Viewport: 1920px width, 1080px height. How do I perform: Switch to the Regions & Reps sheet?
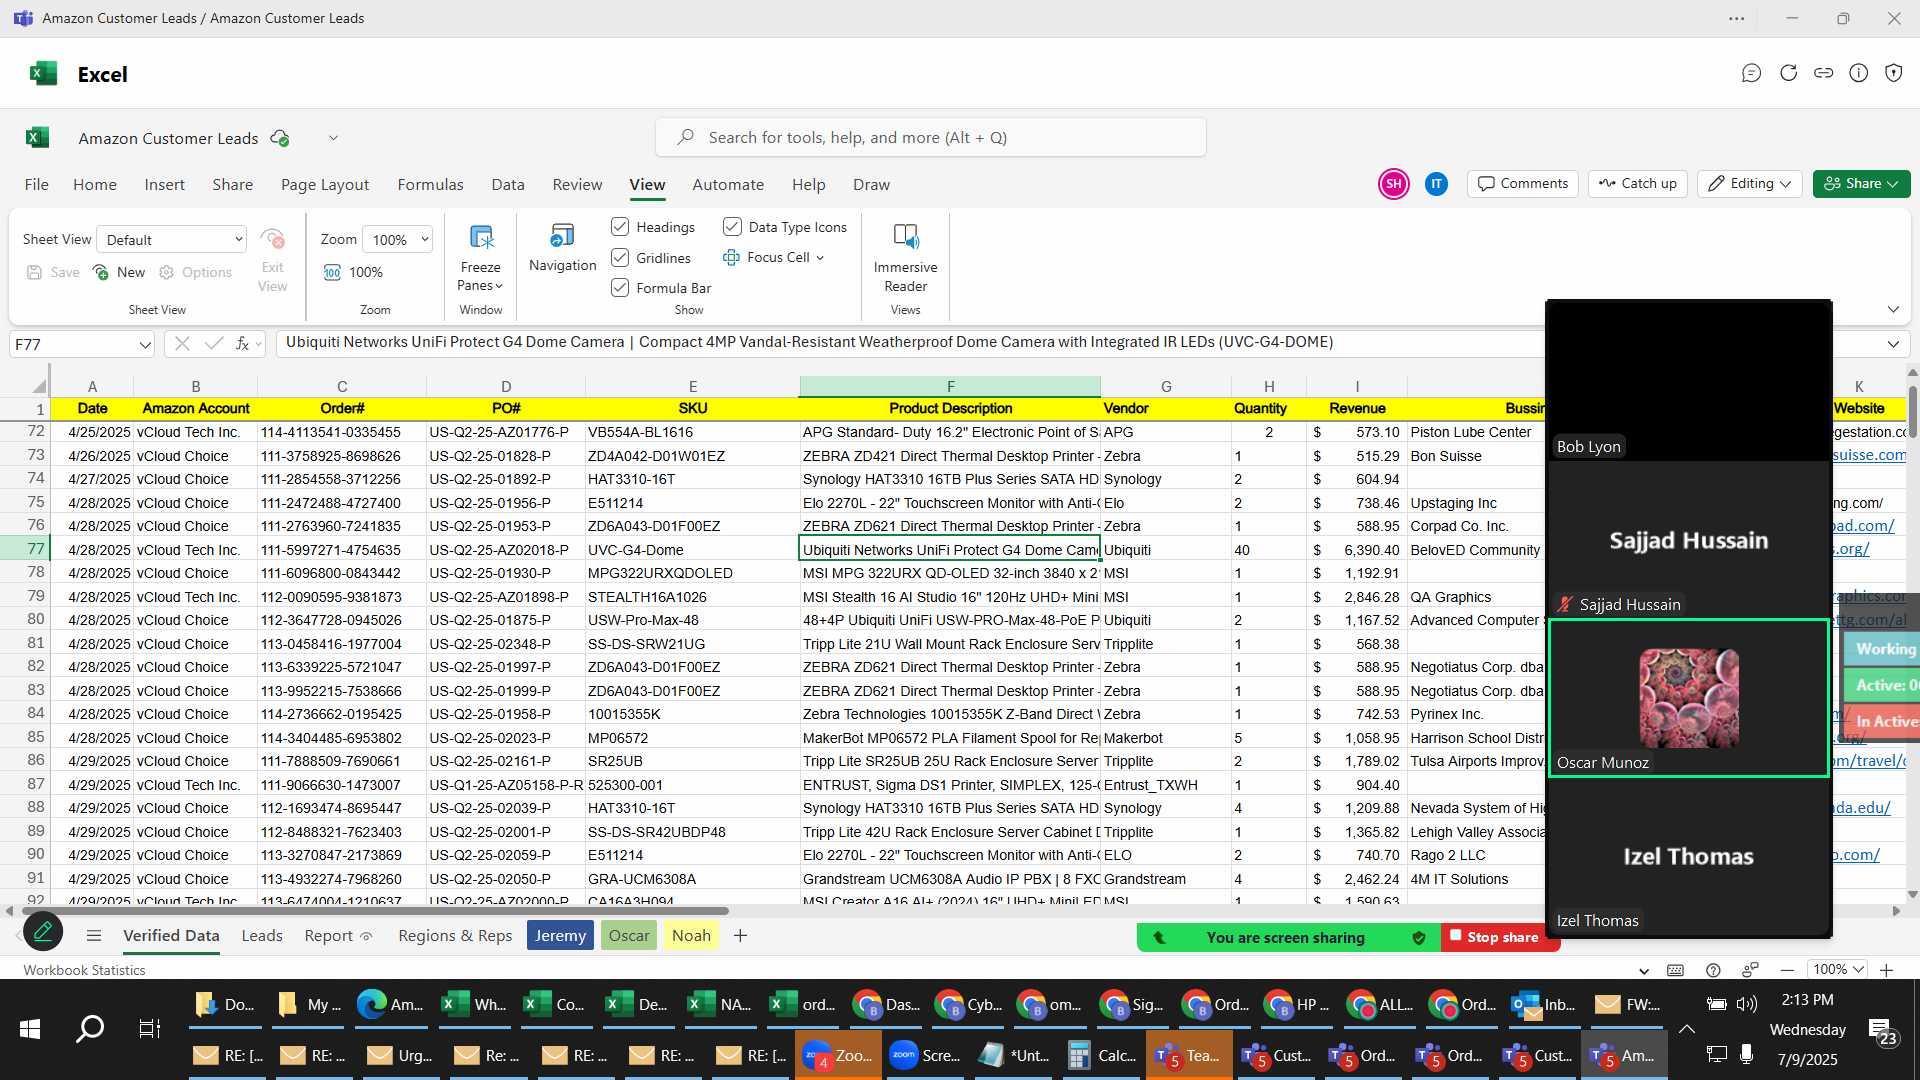click(x=455, y=936)
